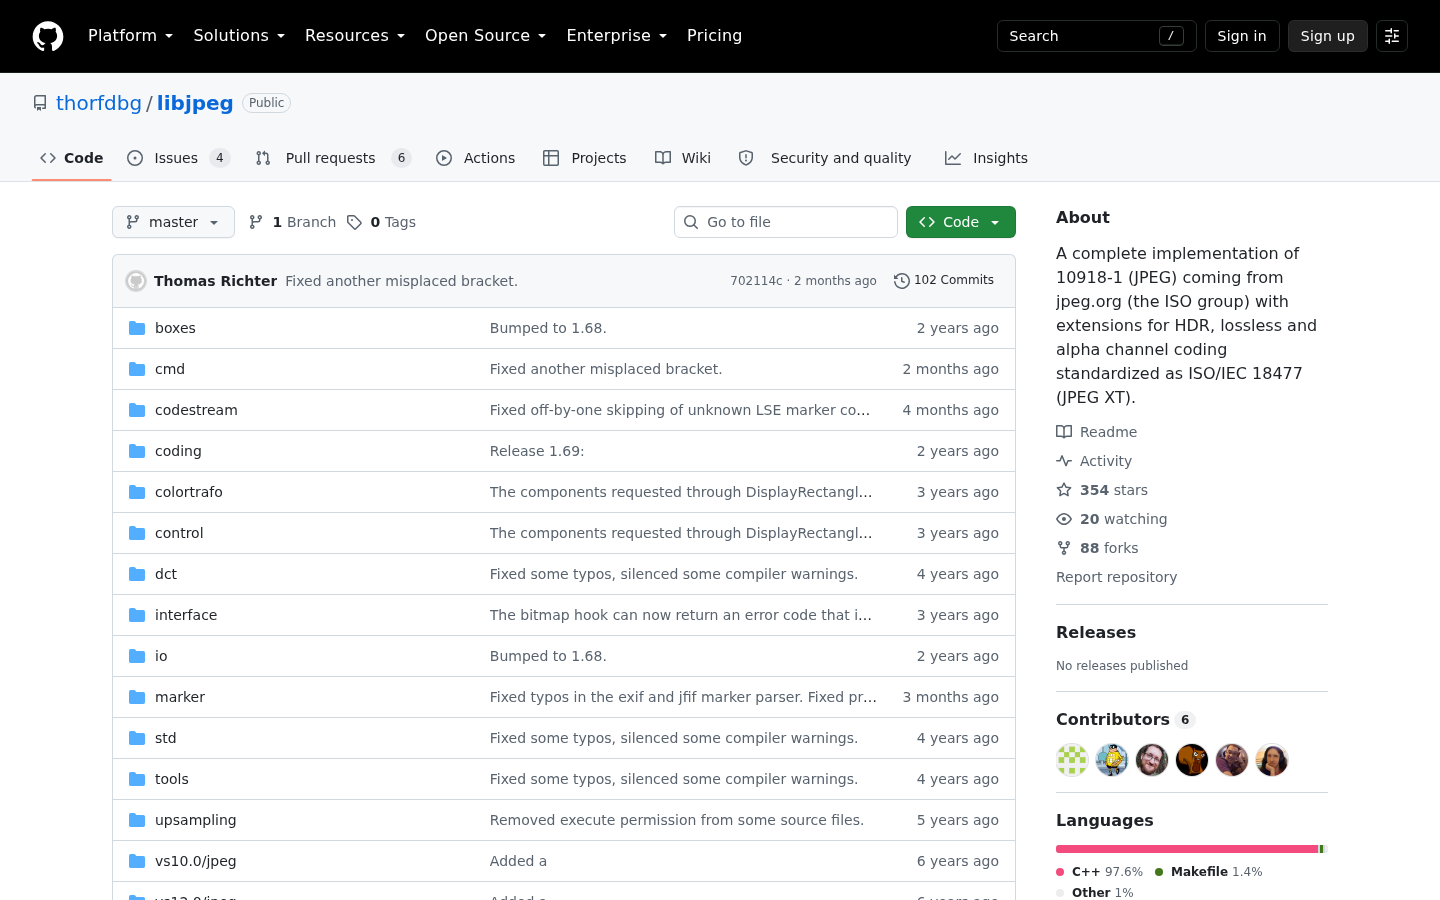This screenshot has height=900, width=1440.
Task: Click the Thomas Richter author name
Action: click(215, 281)
